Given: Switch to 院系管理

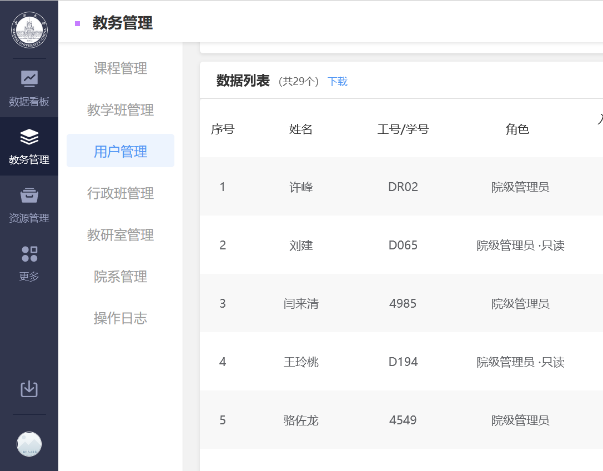Looking at the screenshot, I should point(120,276).
